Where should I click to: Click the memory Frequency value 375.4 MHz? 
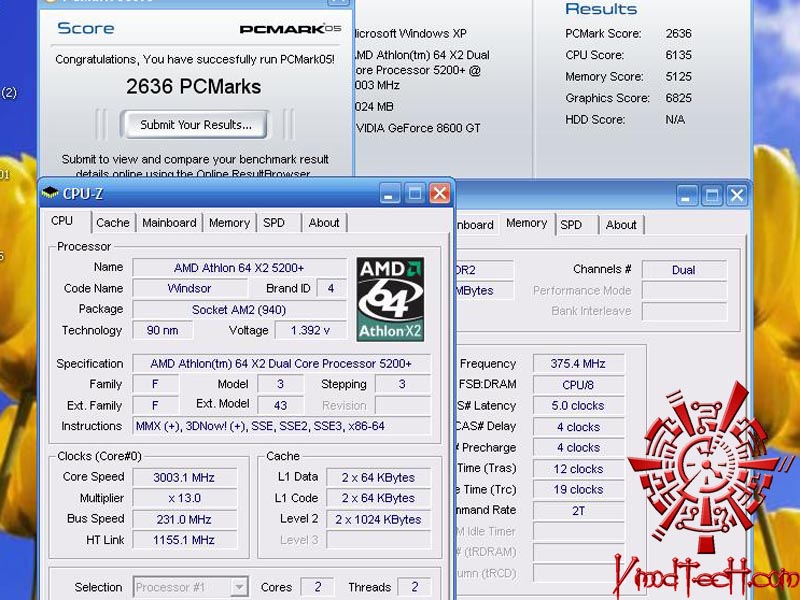[578, 364]
